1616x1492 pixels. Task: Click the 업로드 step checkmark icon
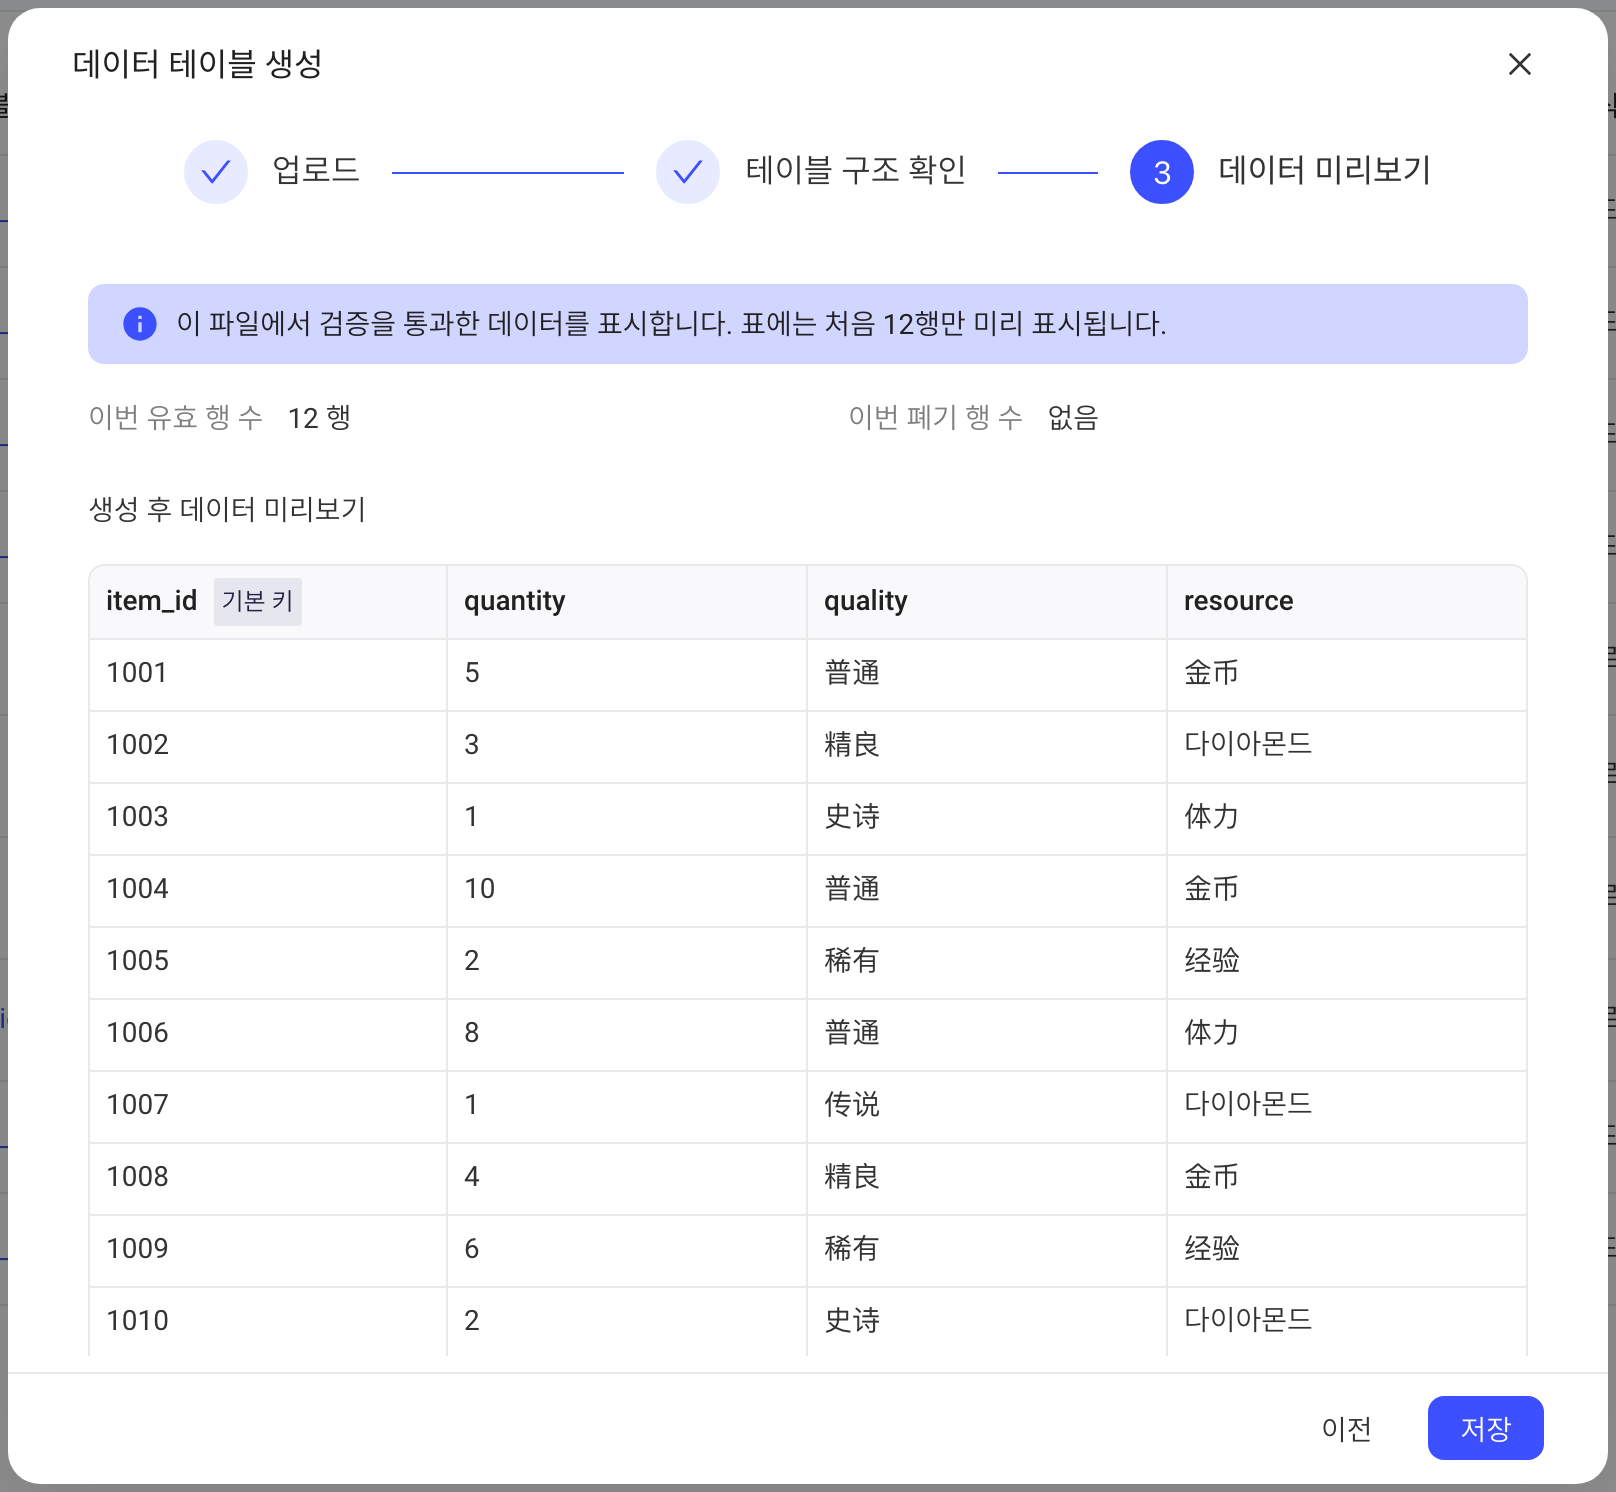(x=216, y=172)
